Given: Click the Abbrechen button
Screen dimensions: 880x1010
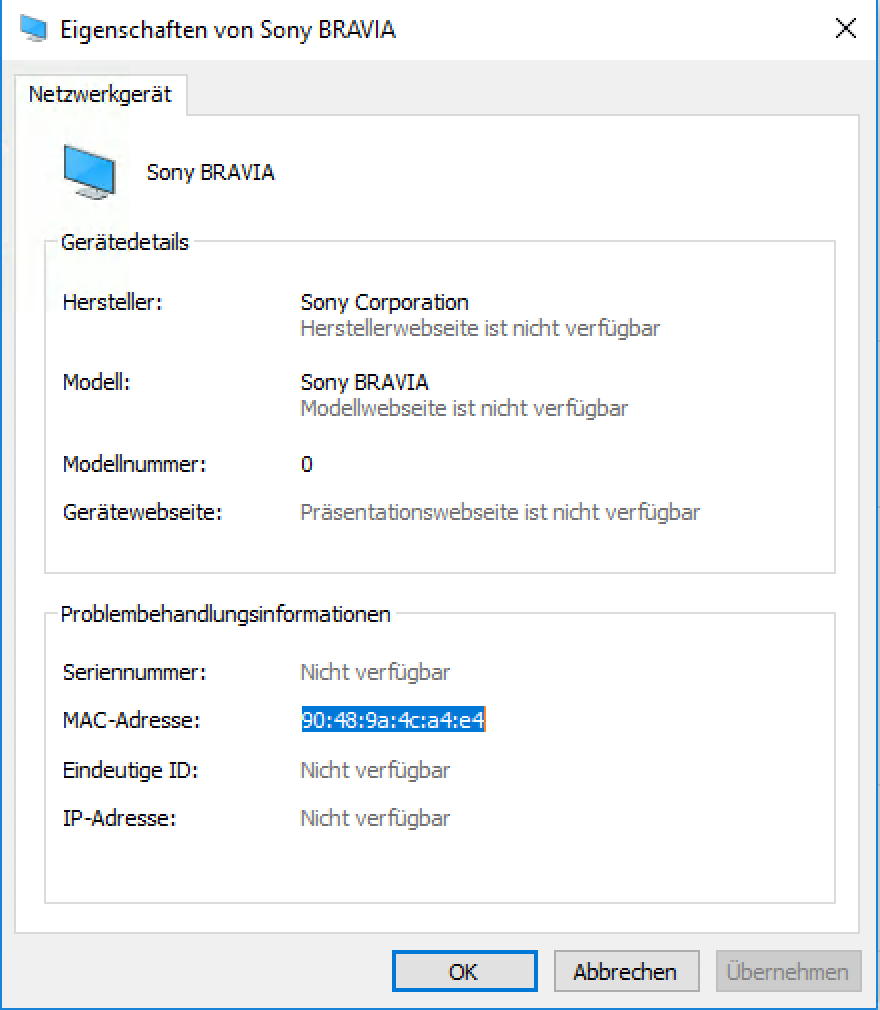Looking at the screenshot, I should (x=626, y=971).
